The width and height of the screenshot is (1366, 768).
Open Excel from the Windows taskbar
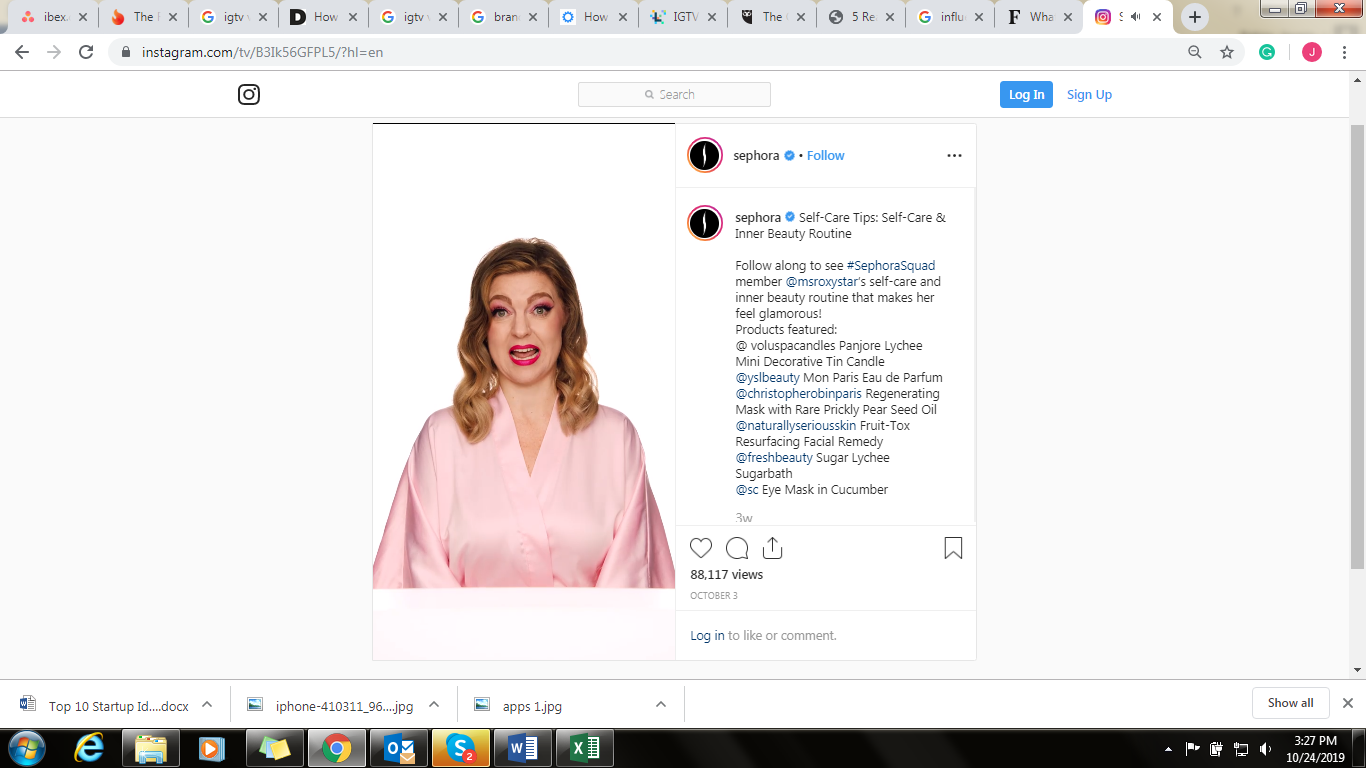tap(585, 748)
